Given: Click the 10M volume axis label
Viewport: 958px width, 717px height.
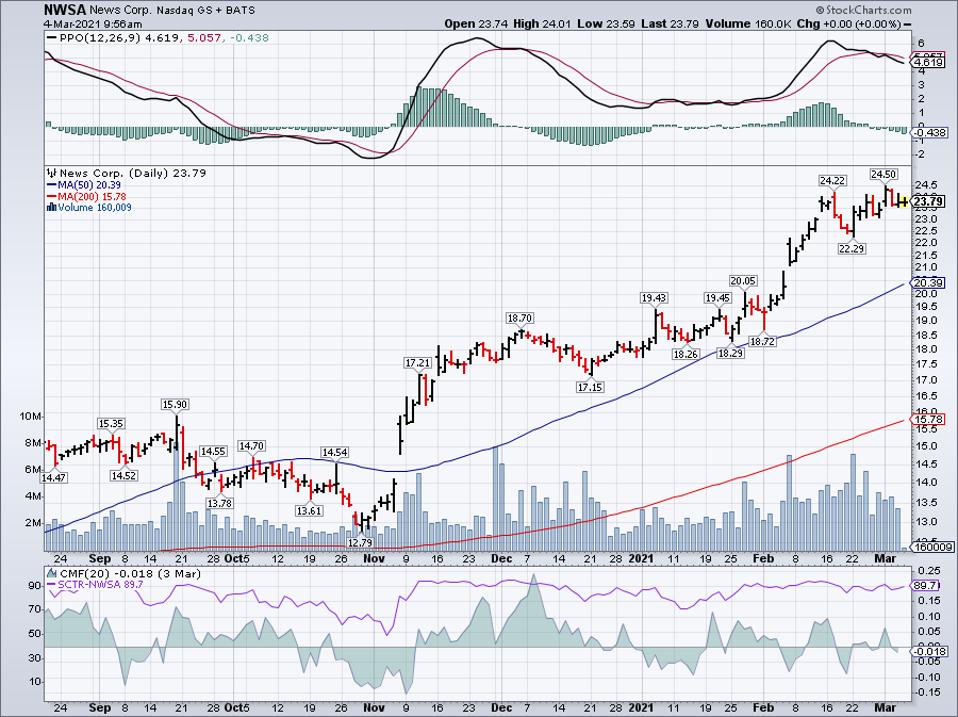Looking at the screenshot, I should (30, 417).
